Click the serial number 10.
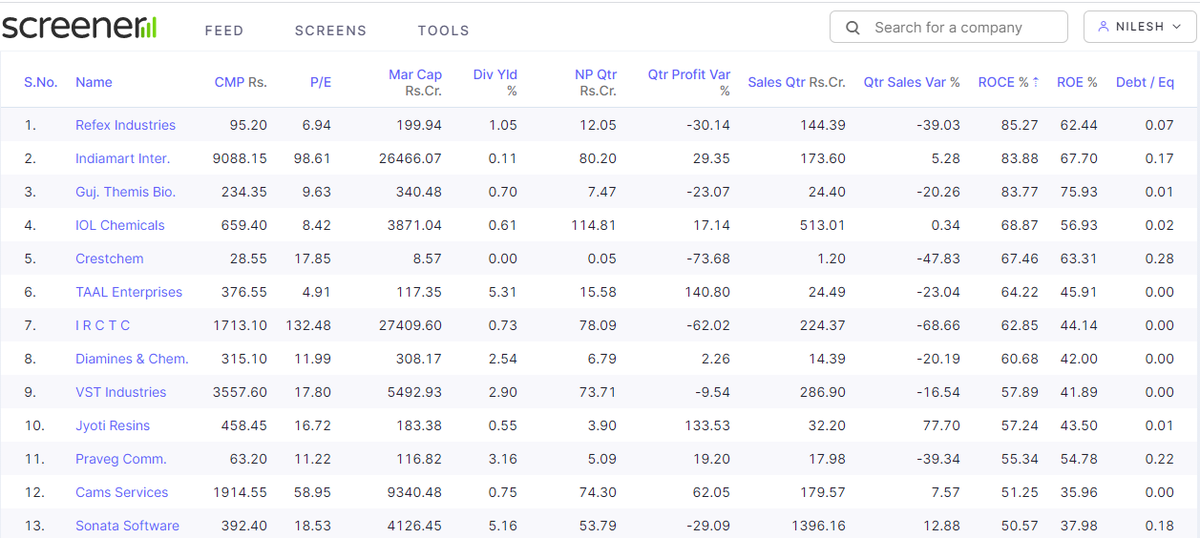The image size is (1200, 538). [x=37, y=425]
